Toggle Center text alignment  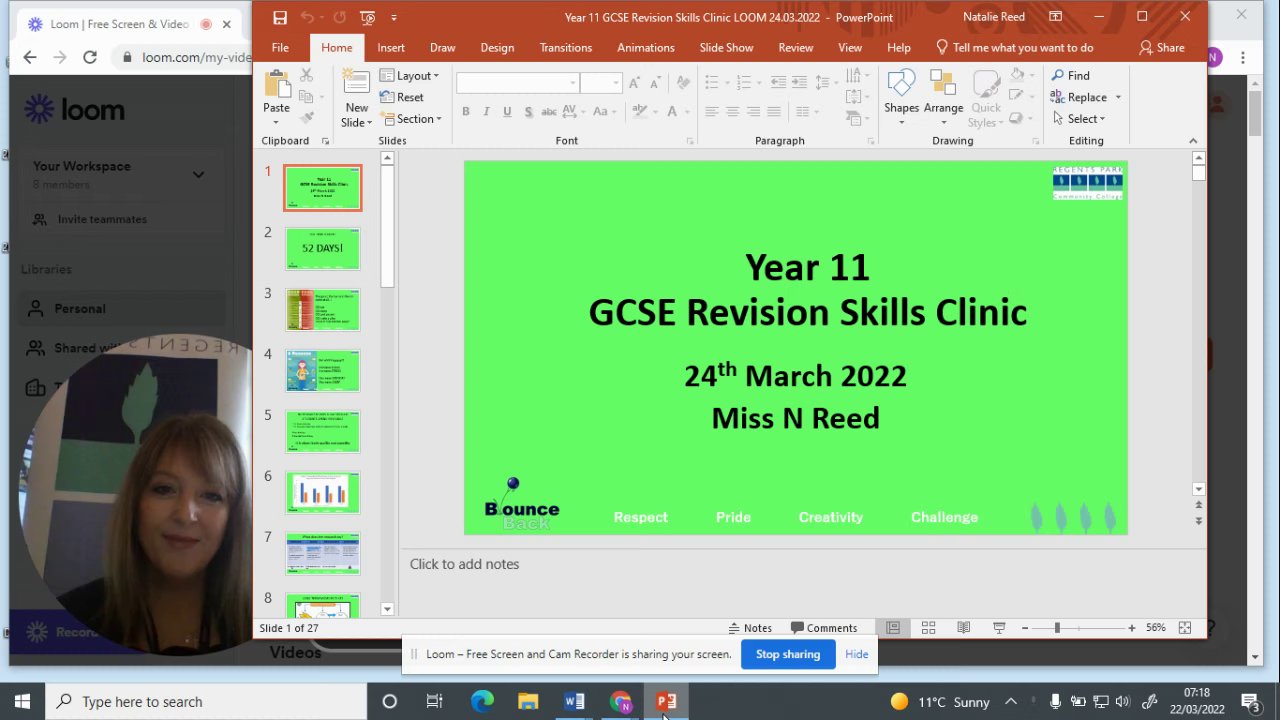coord(733,111)
